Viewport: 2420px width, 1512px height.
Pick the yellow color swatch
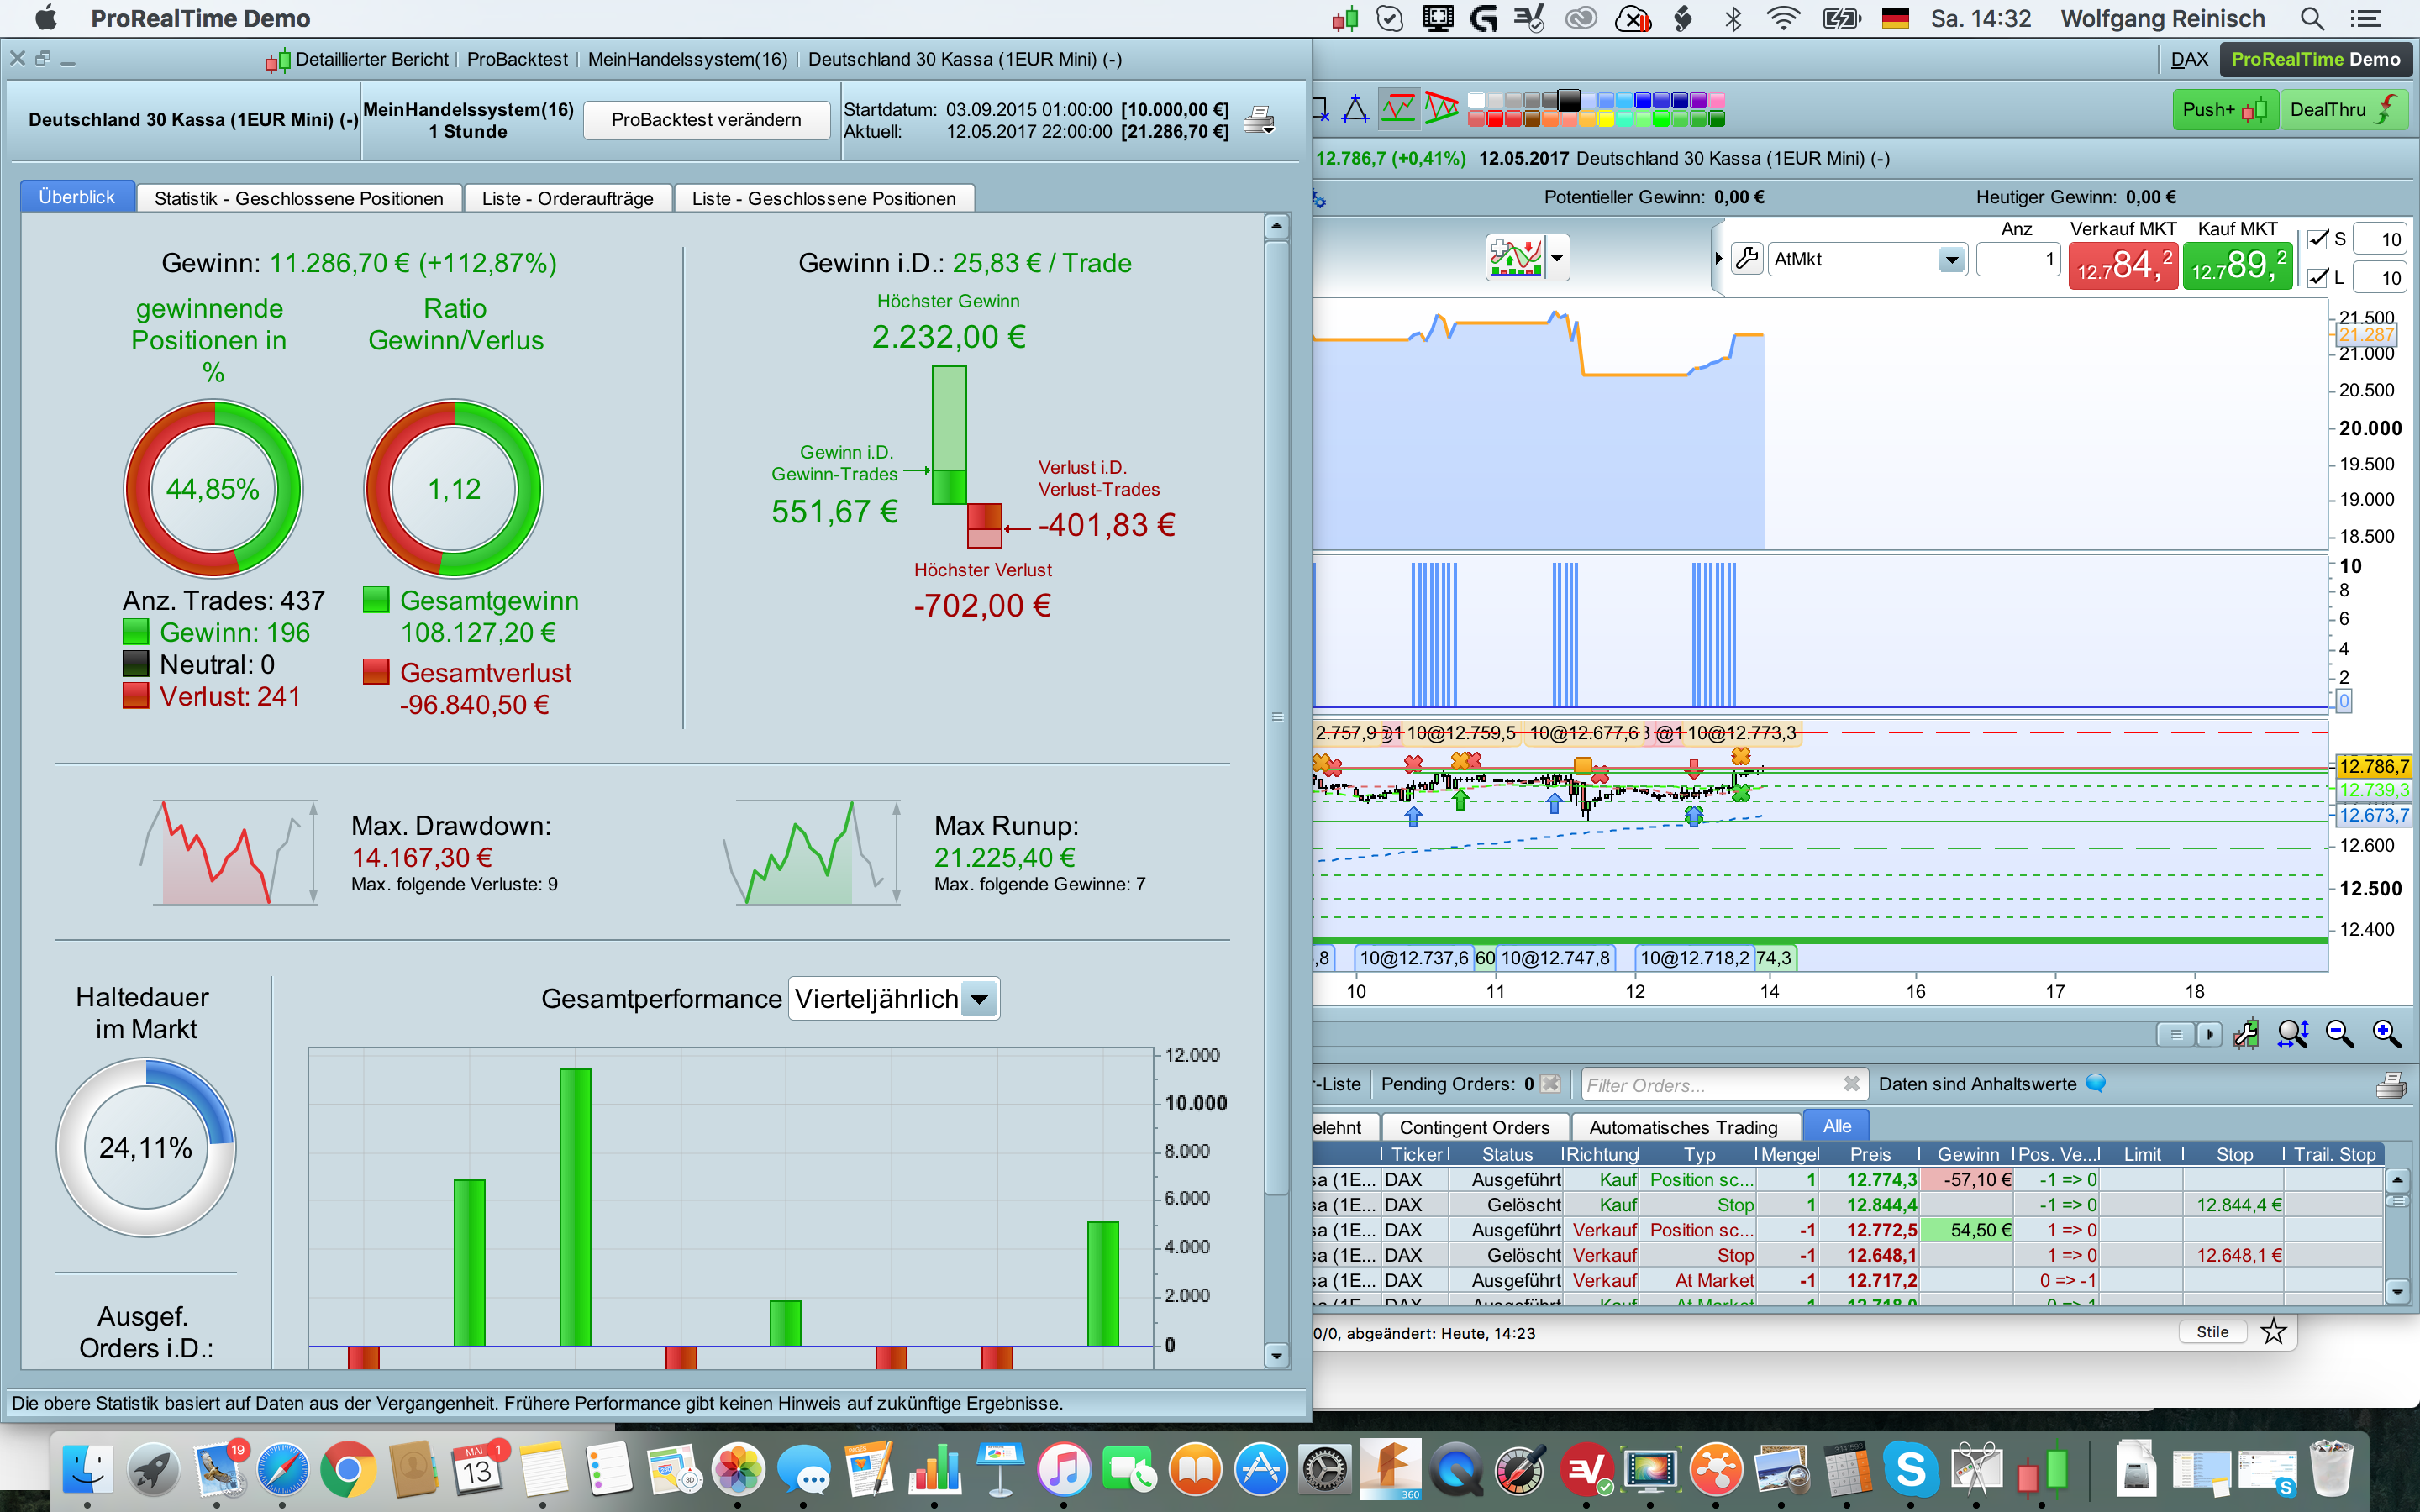pos(1605,119)
